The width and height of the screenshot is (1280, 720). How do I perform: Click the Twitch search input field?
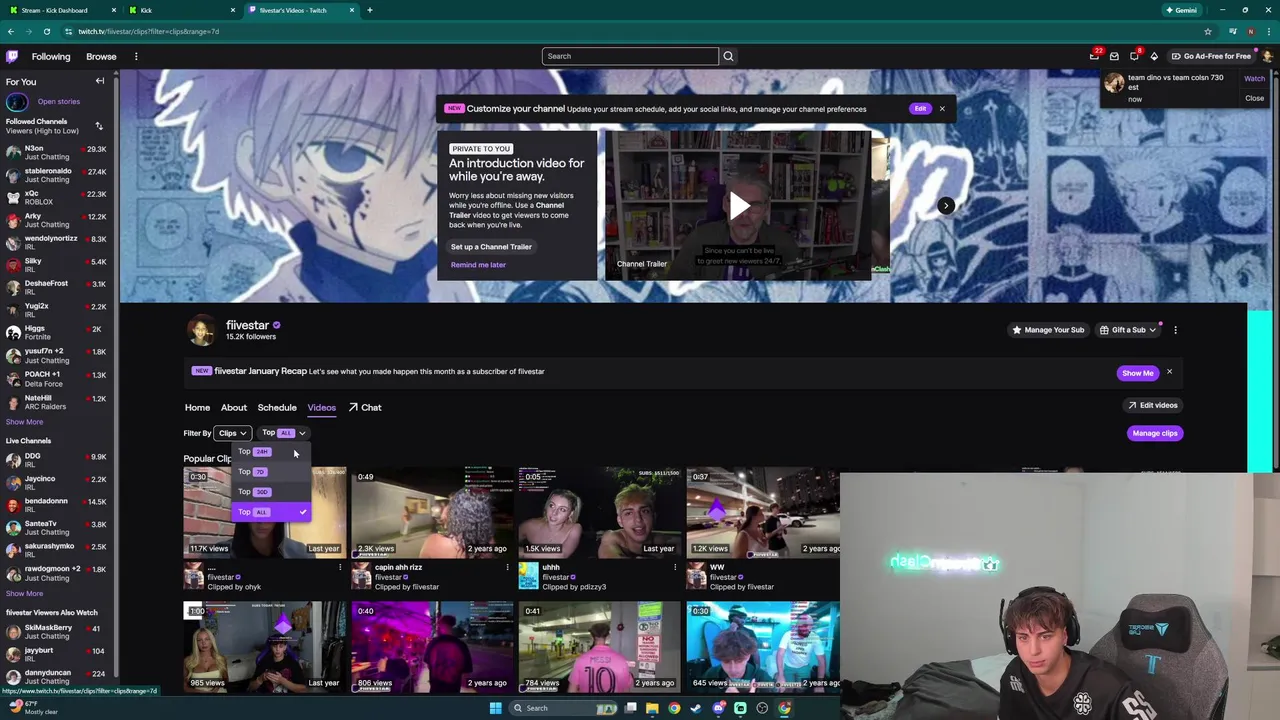(630, 56)
